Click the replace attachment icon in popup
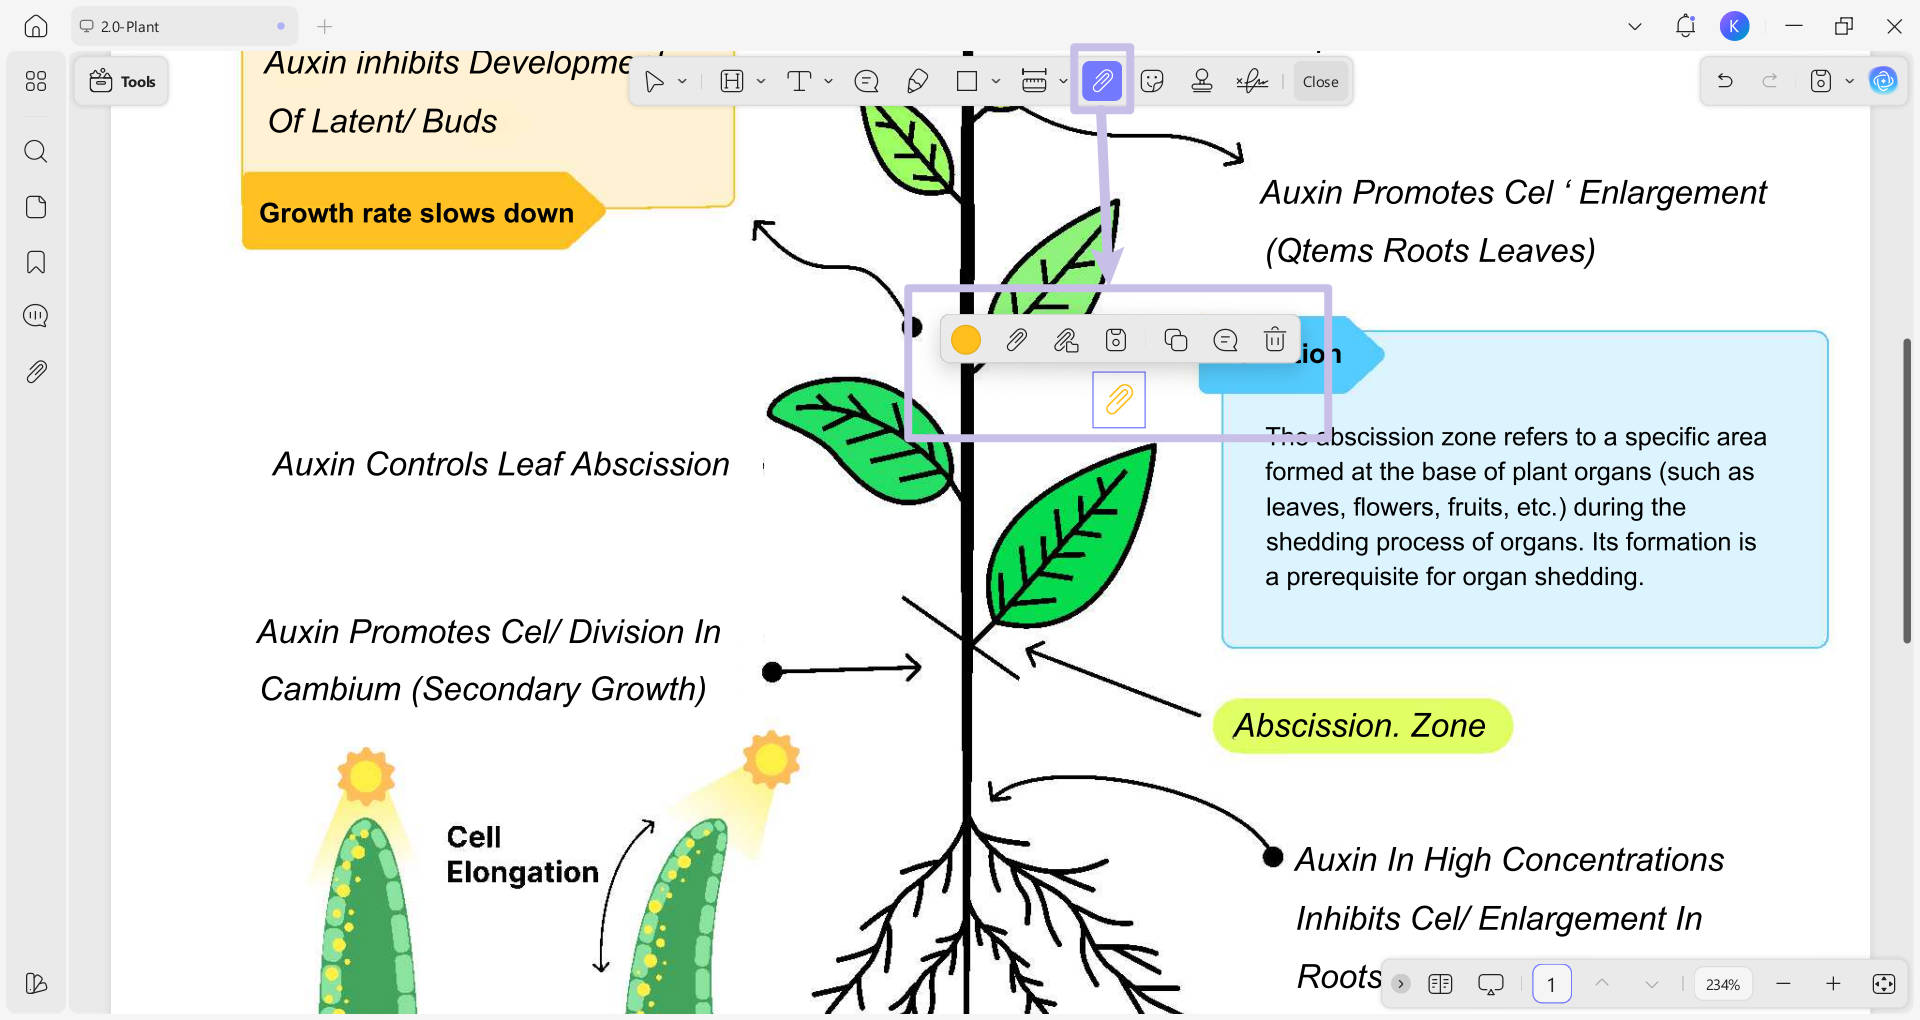Viewport: 1920px width, 1020px height. coord(1066,340)
